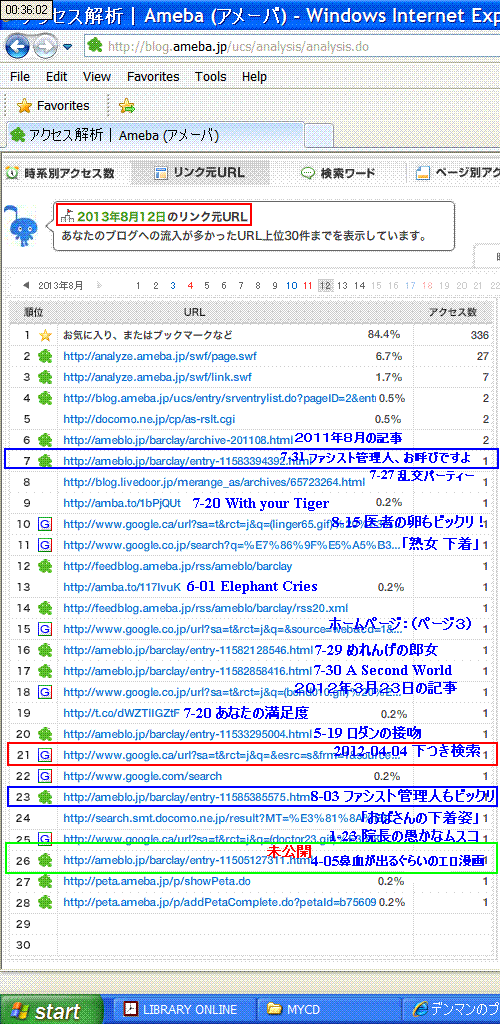
Task: Click the browser Forward arrow button
Action: click(x=44, y=46)
